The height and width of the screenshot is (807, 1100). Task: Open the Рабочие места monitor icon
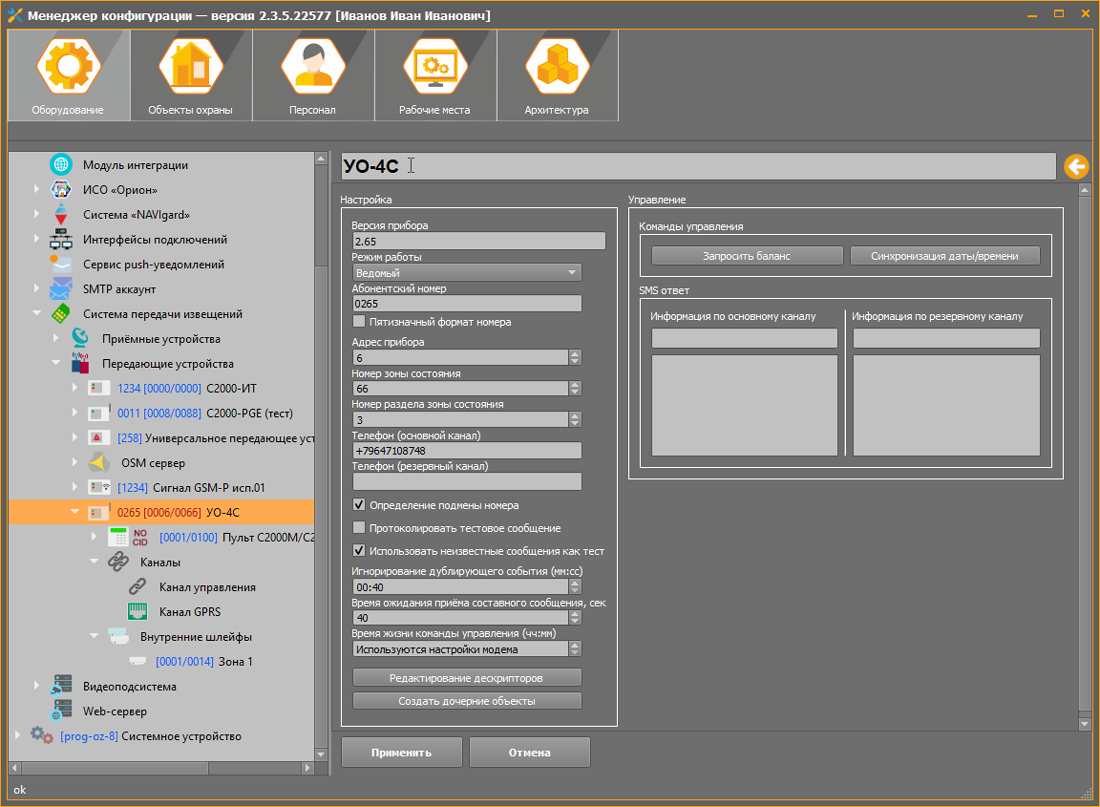click(x=434, y=67)
